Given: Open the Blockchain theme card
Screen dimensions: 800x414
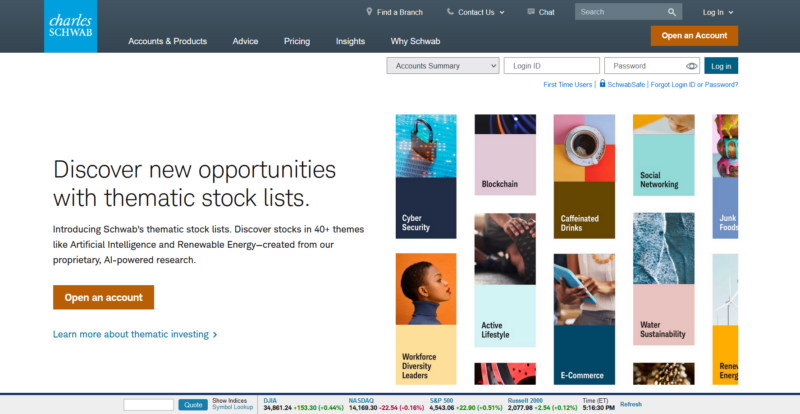Looking at the screenshot, I should click(505, 155).
